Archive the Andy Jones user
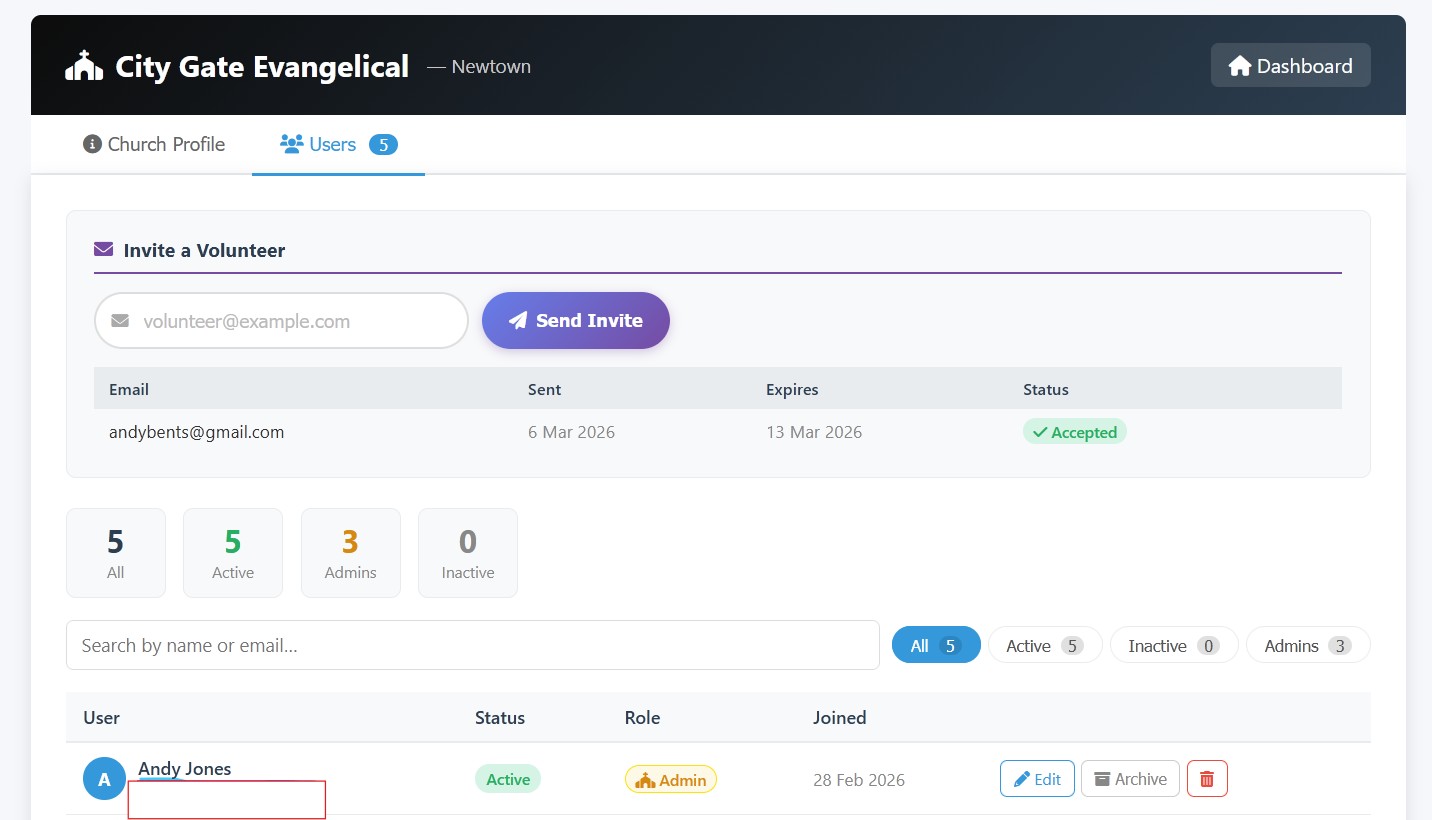 point(1130,779)
